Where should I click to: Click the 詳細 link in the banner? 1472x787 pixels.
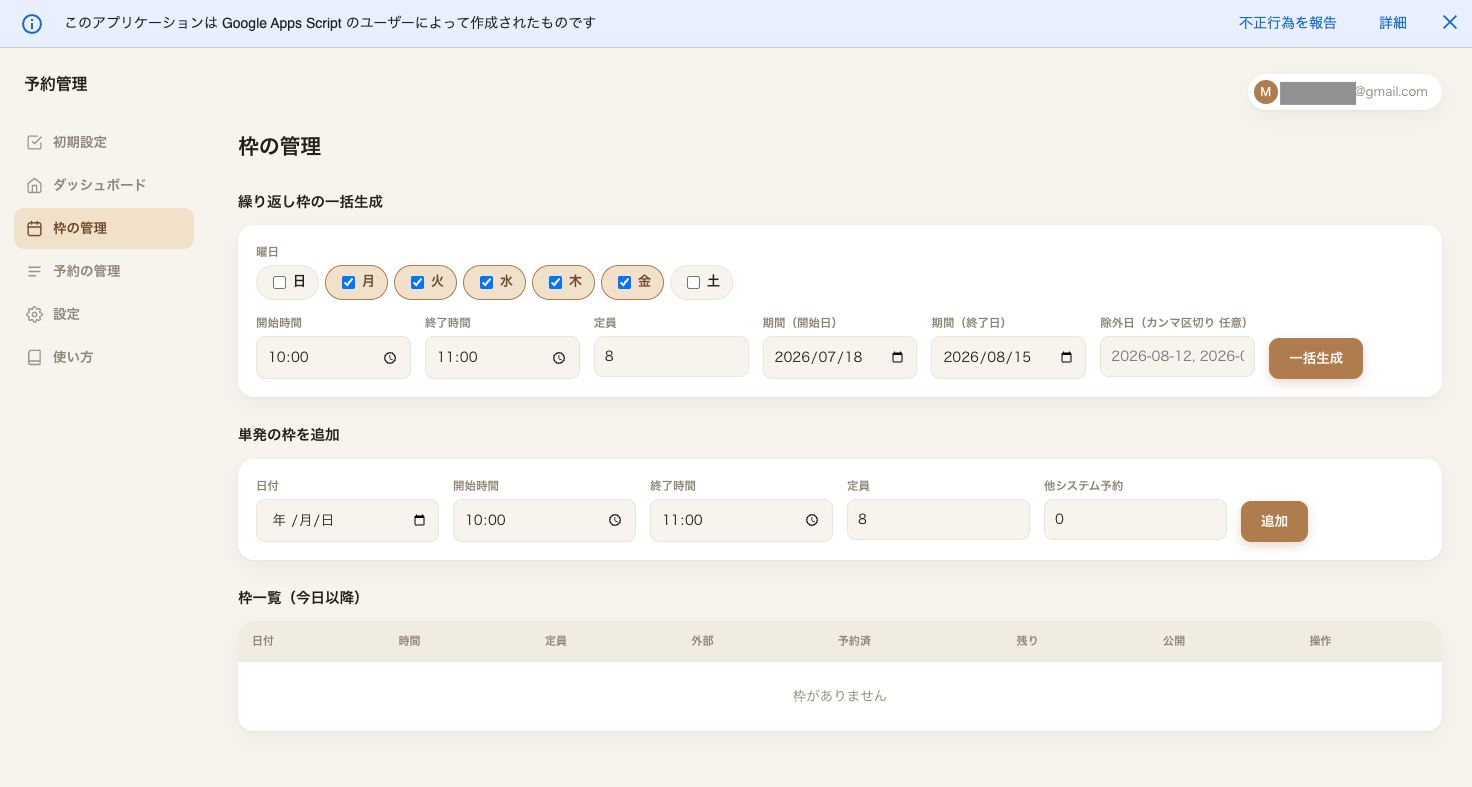[1393, 23]
